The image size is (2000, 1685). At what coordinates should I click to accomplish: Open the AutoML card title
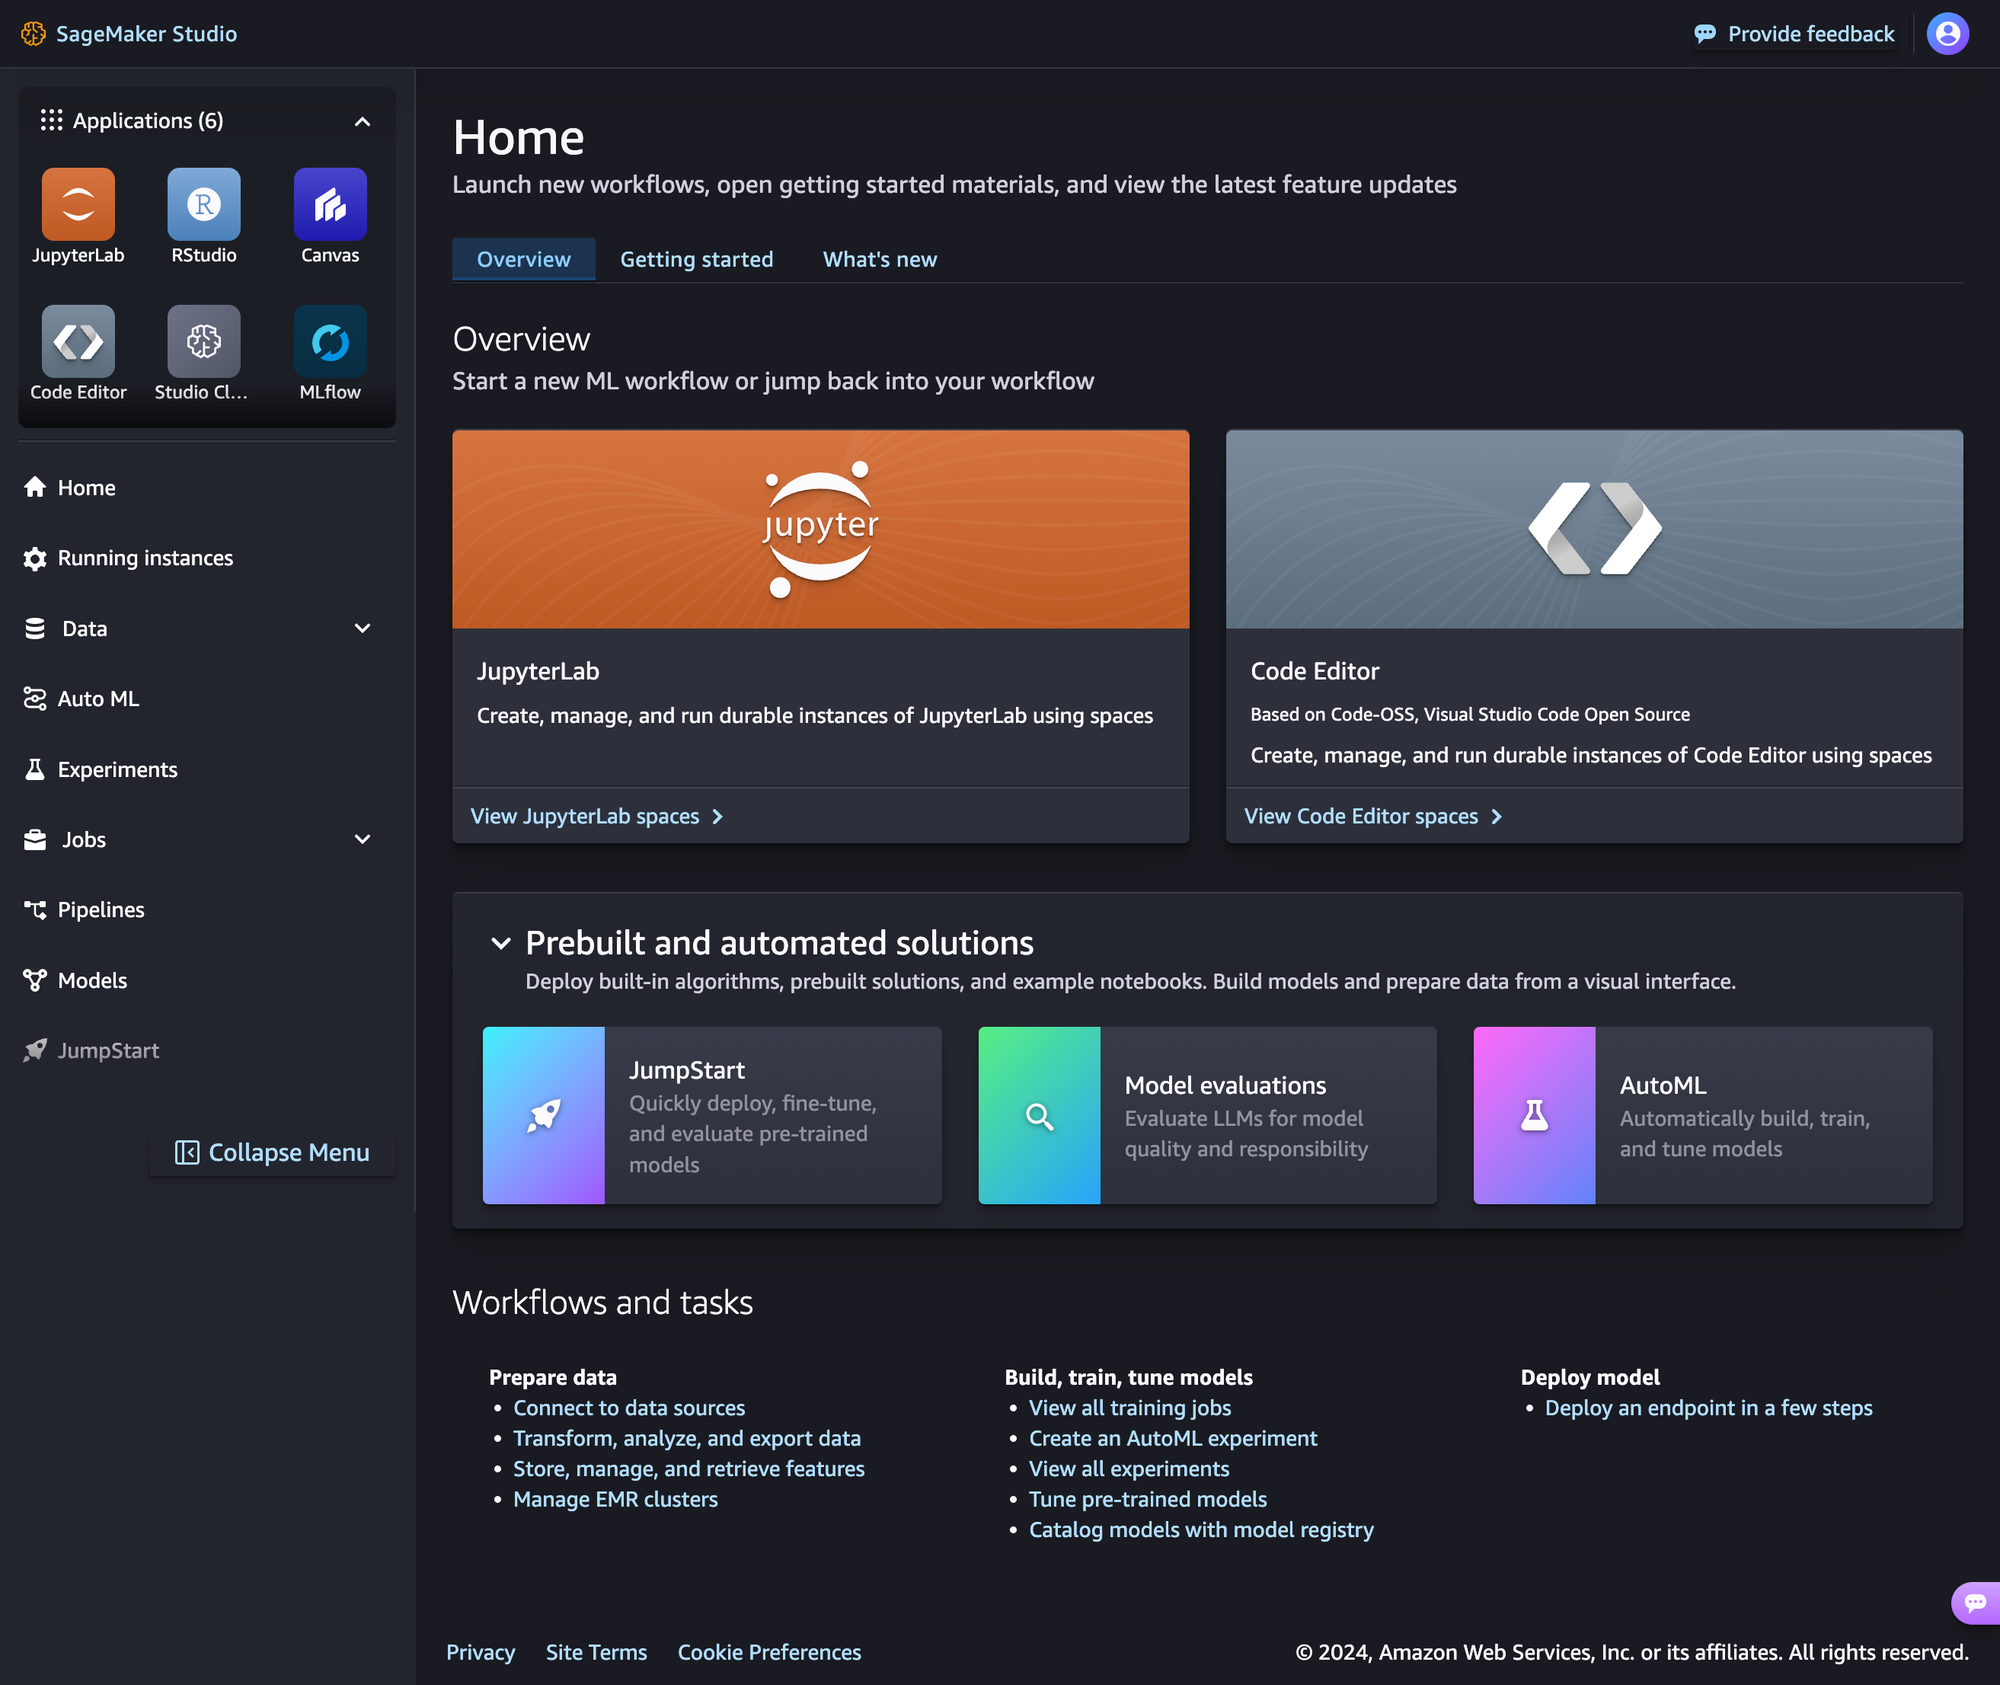point(1663,1085)
